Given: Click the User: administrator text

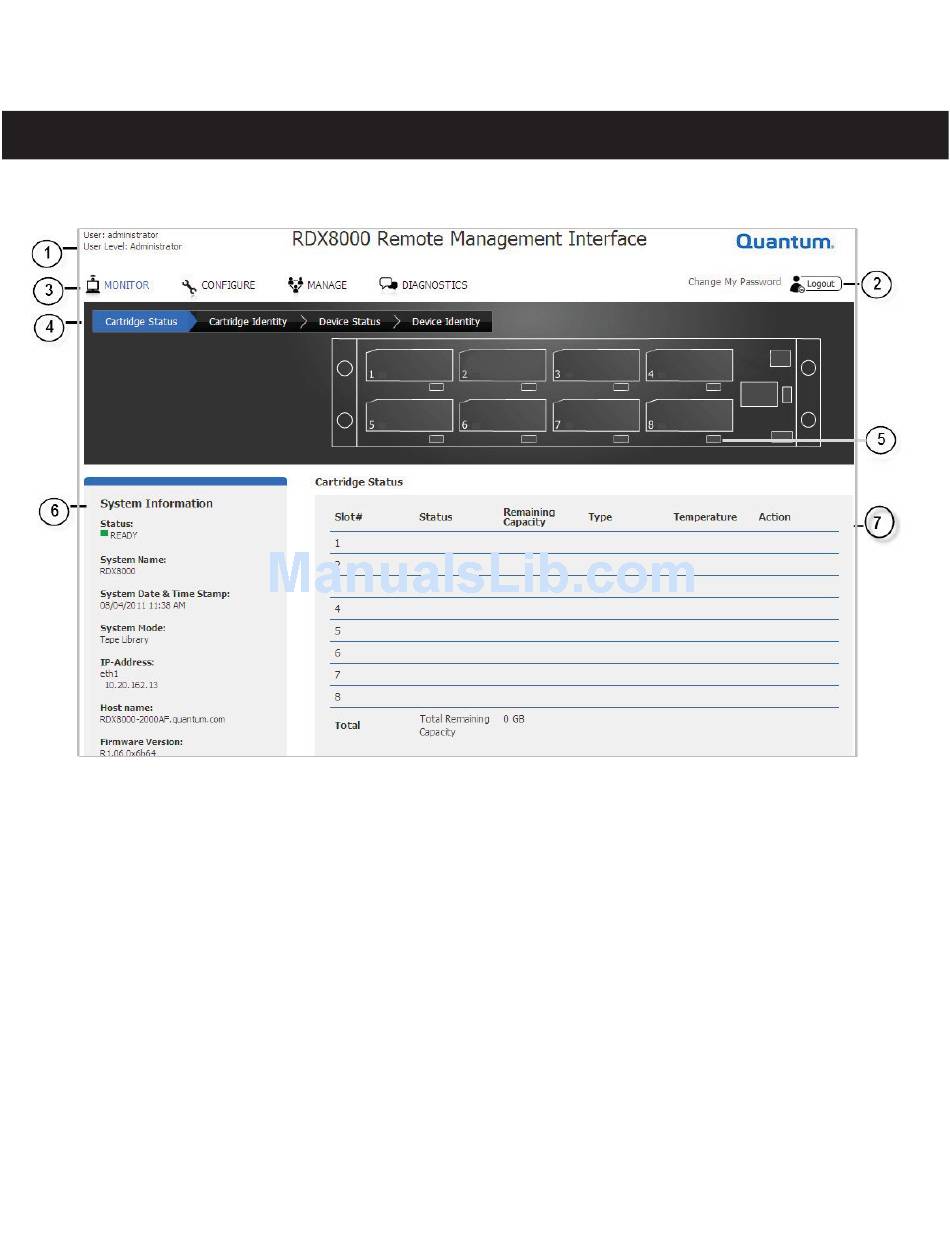Looking at the screenshot, I should click(x=120, y=235).
